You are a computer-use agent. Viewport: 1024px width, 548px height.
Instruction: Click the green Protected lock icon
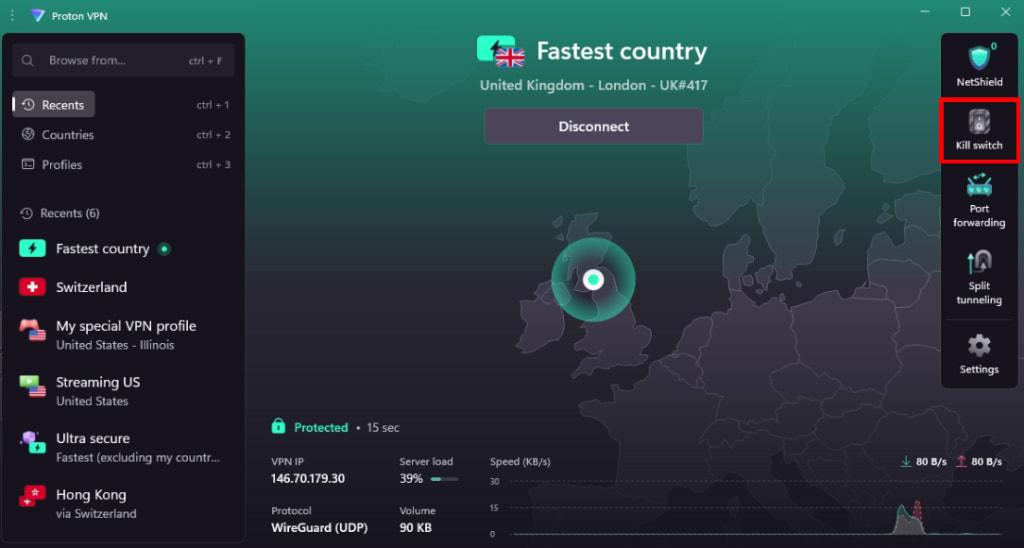pos(278,427)
